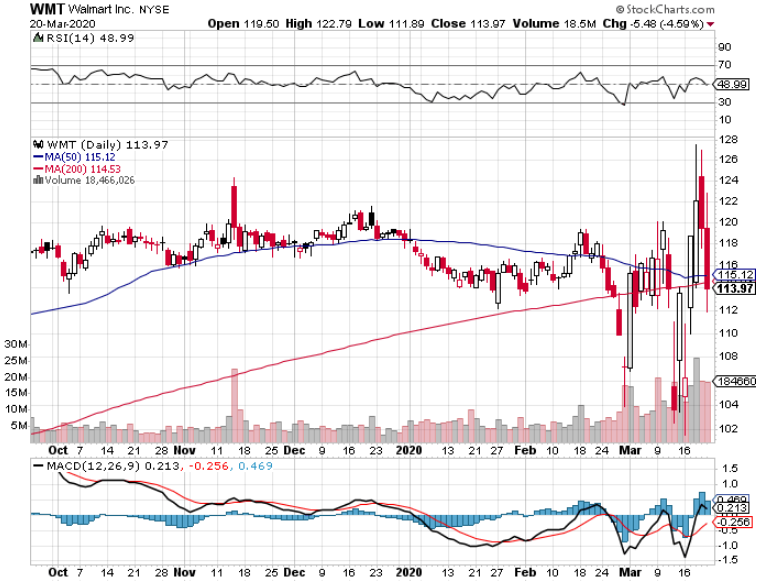Click the blue 0.469 MACD histogram value
The image size is (768, 581).
[255, 466]
